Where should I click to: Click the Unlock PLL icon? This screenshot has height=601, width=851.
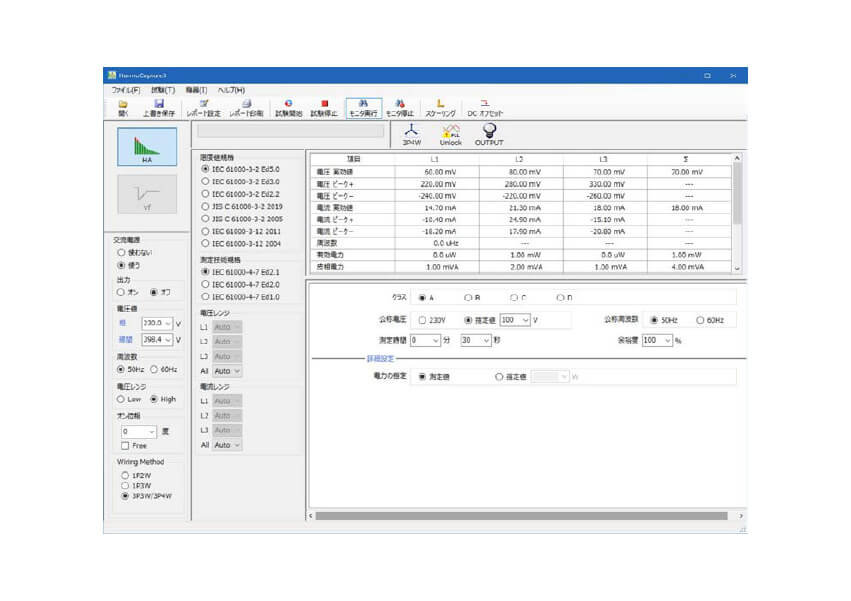point(450,134)
